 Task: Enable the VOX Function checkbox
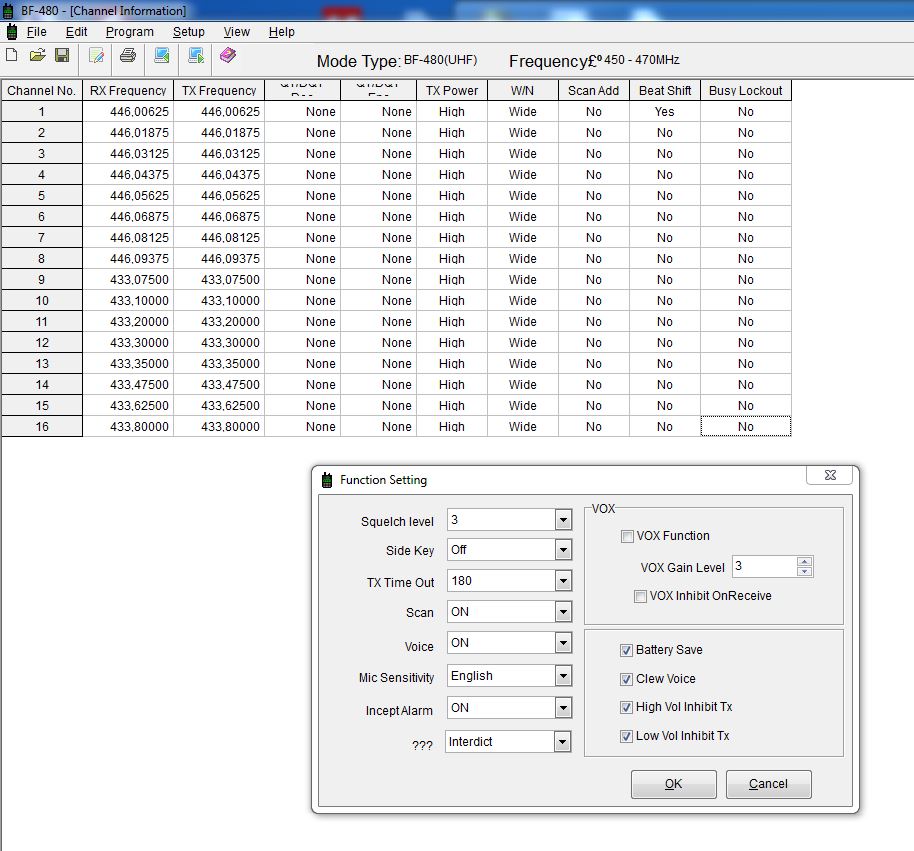point(627,536)
